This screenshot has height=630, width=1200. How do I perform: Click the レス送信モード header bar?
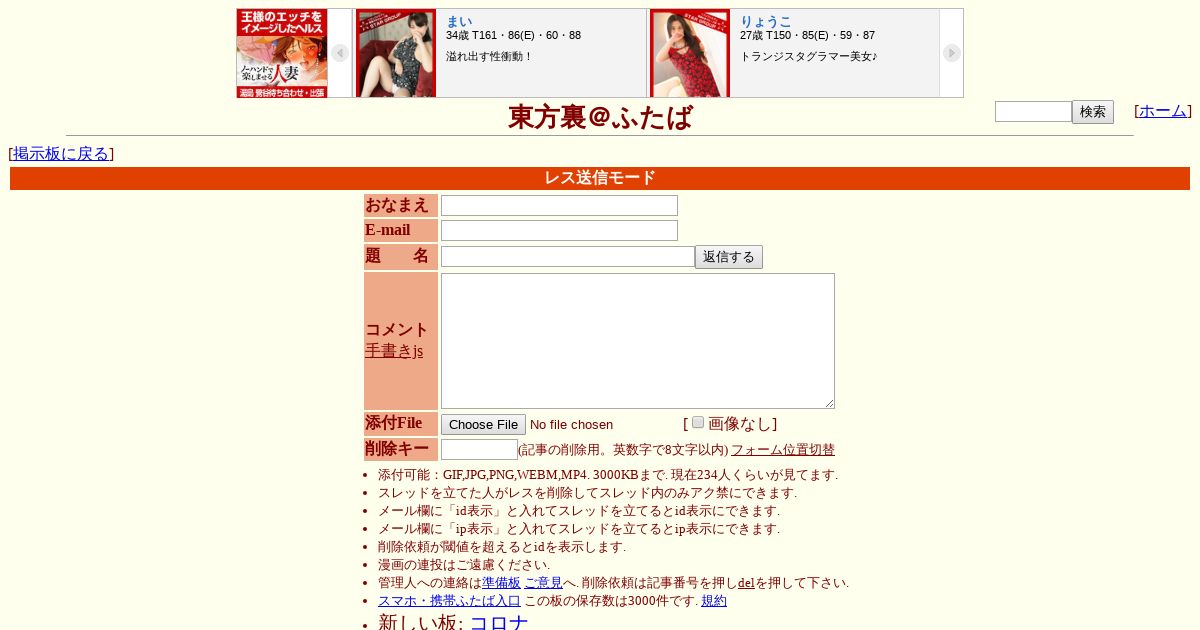600,178
